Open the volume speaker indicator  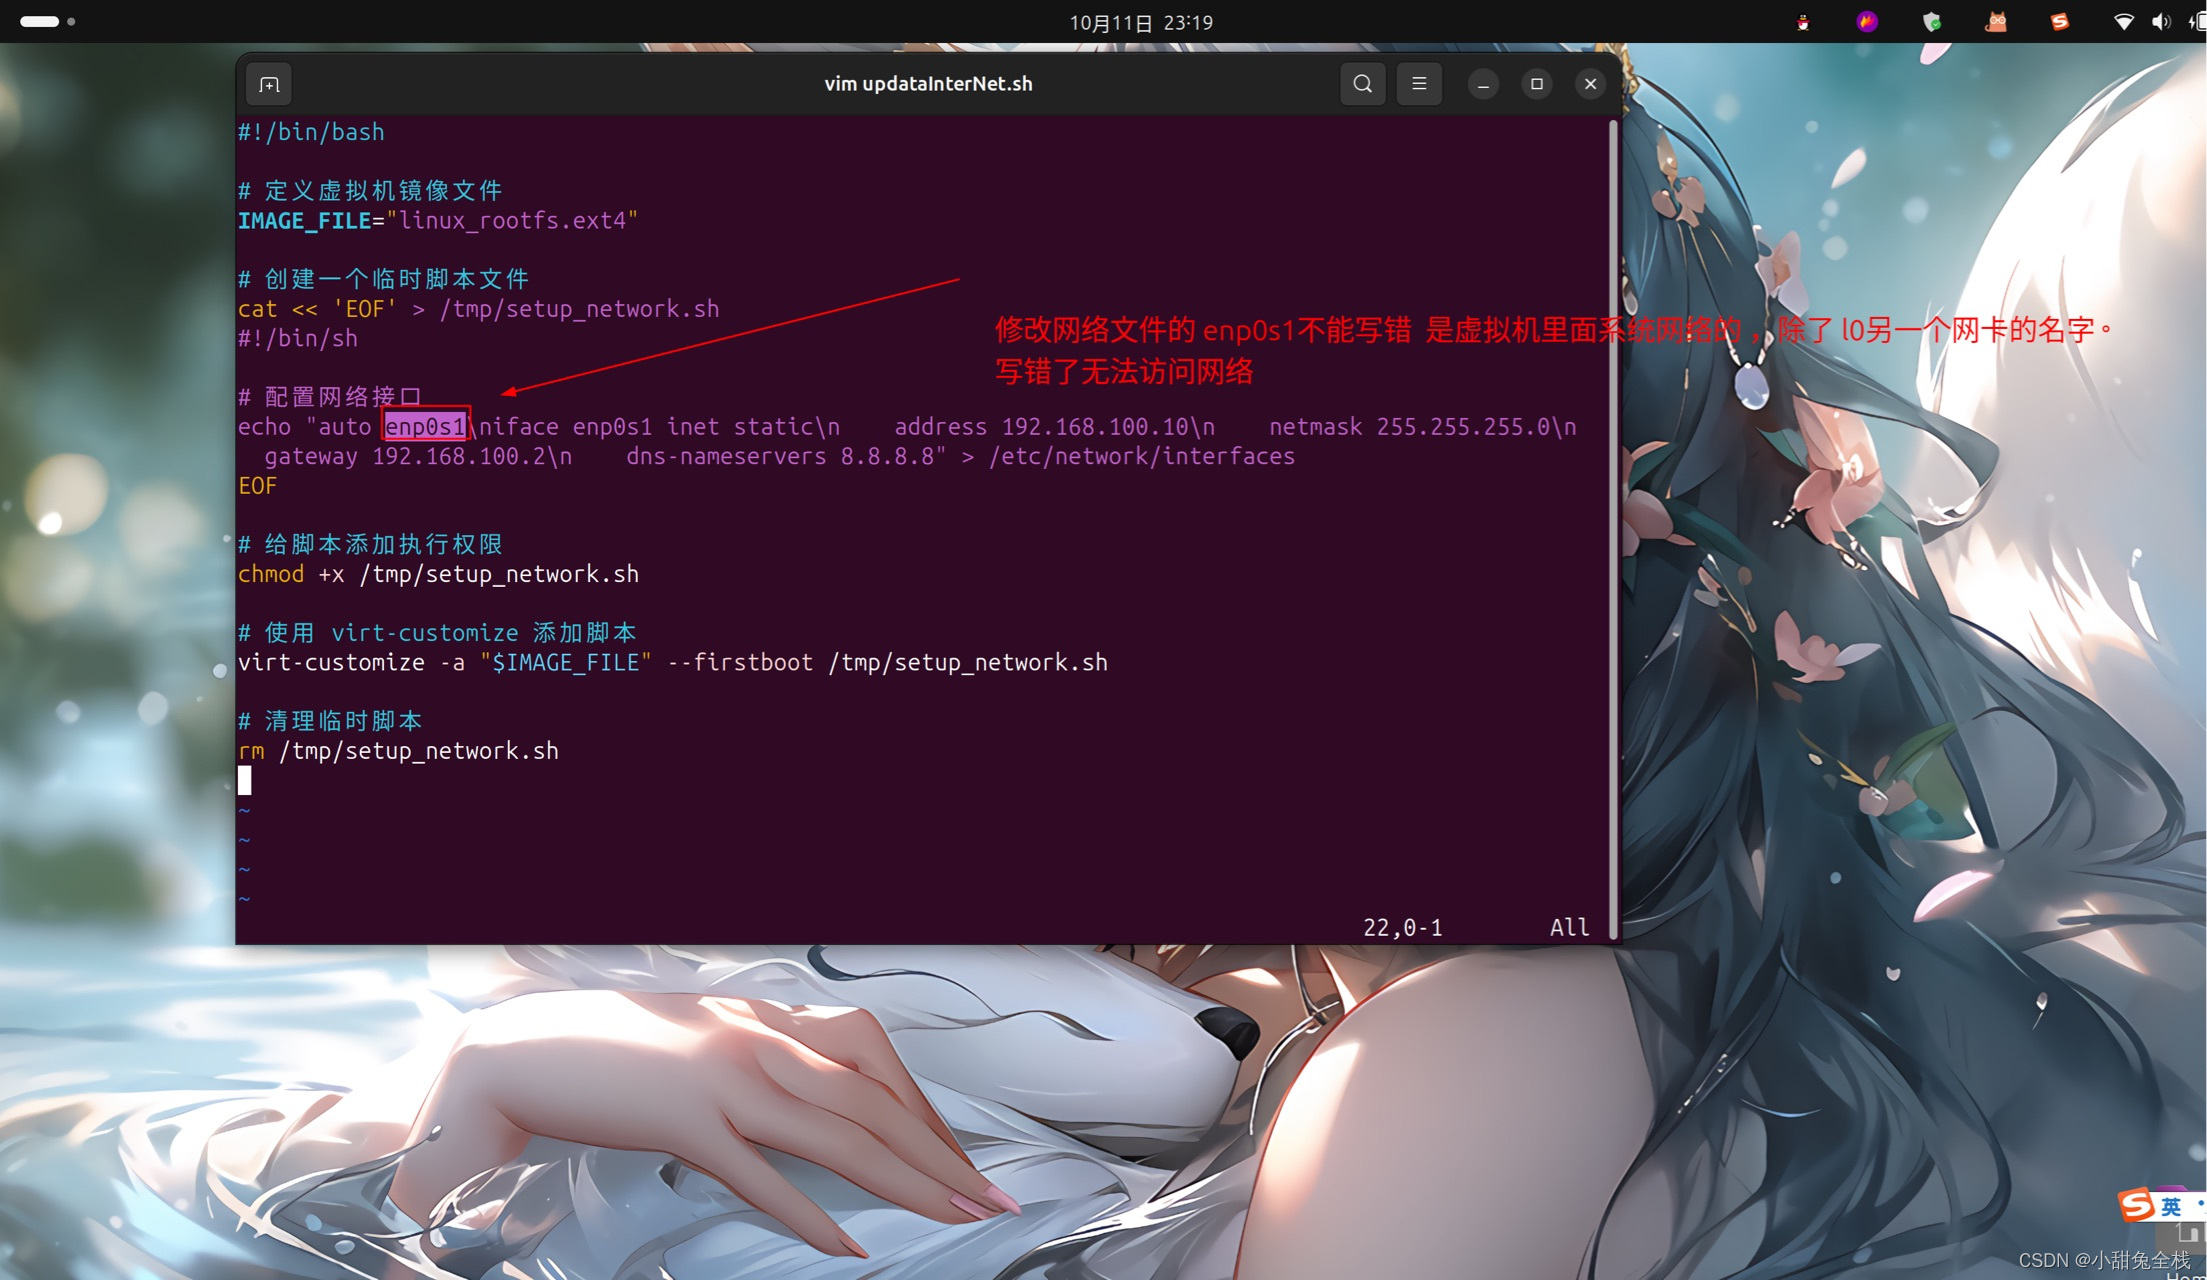point(2161,22)
